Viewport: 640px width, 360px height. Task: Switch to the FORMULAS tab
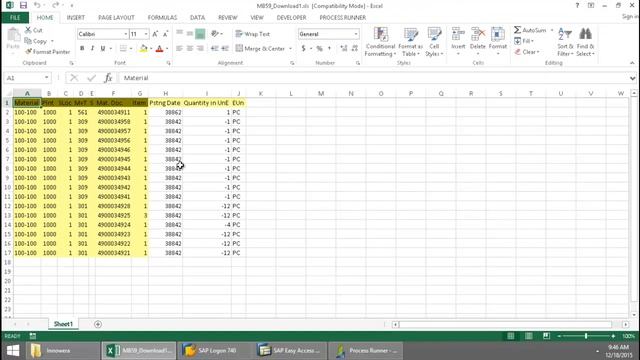162,18
